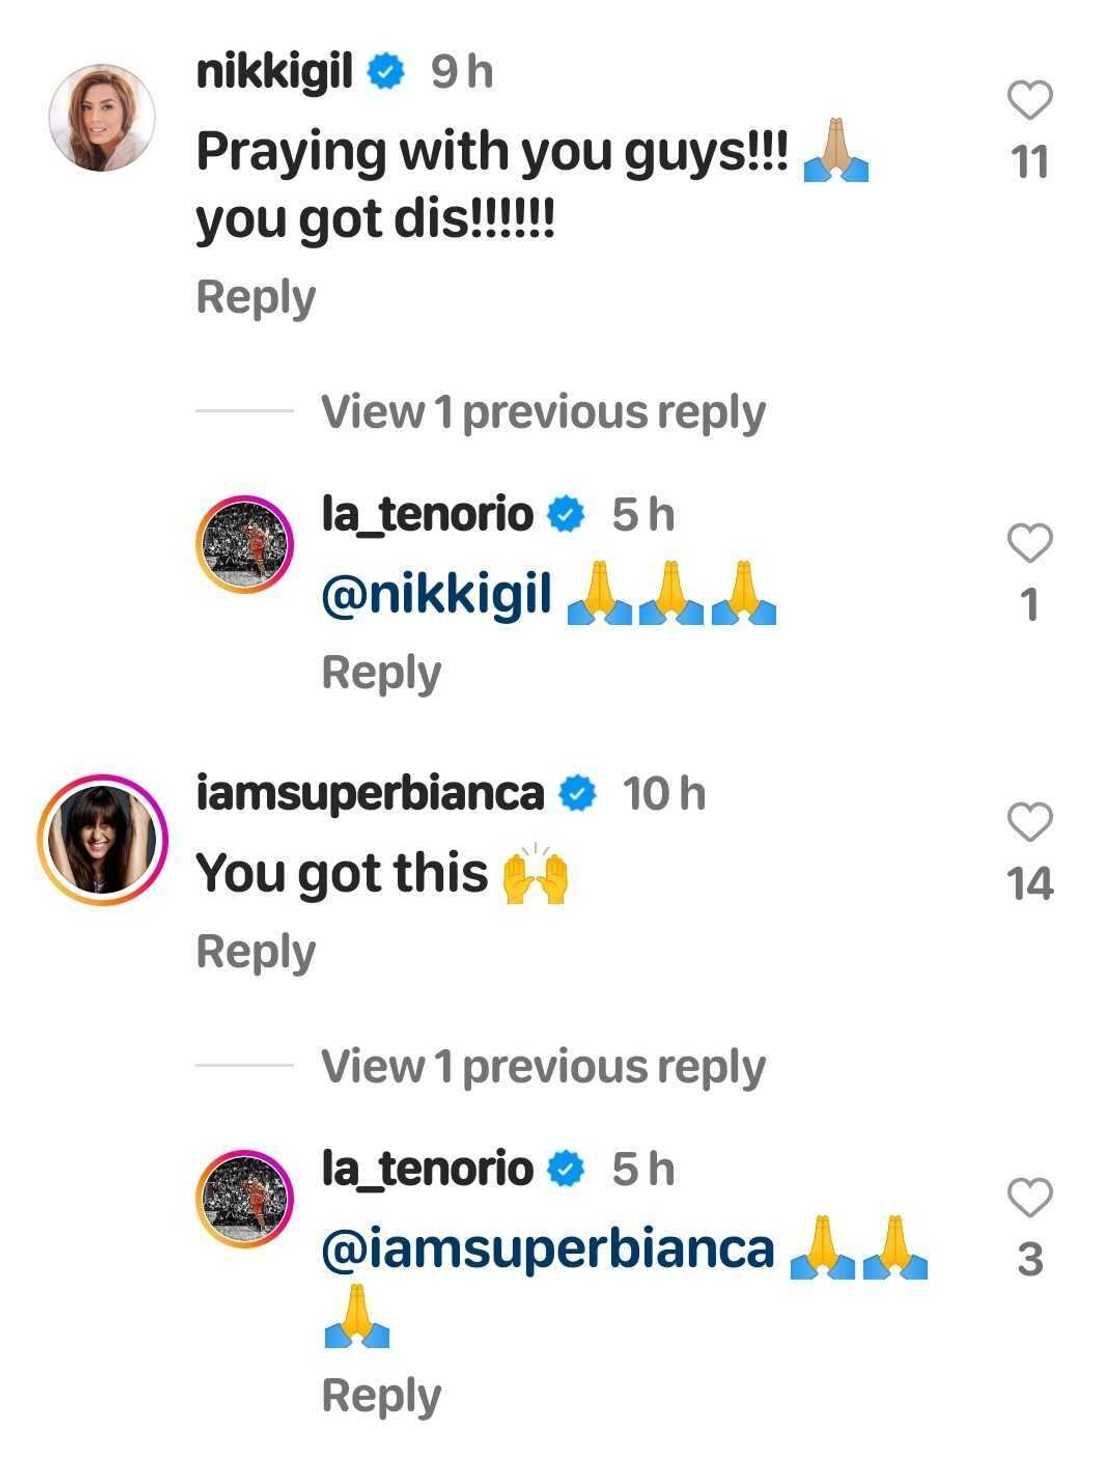Screen dimensions: 1120x1471
Task: Like la_tenorio's reply to nikkigil
Action: pos(1029,543)
